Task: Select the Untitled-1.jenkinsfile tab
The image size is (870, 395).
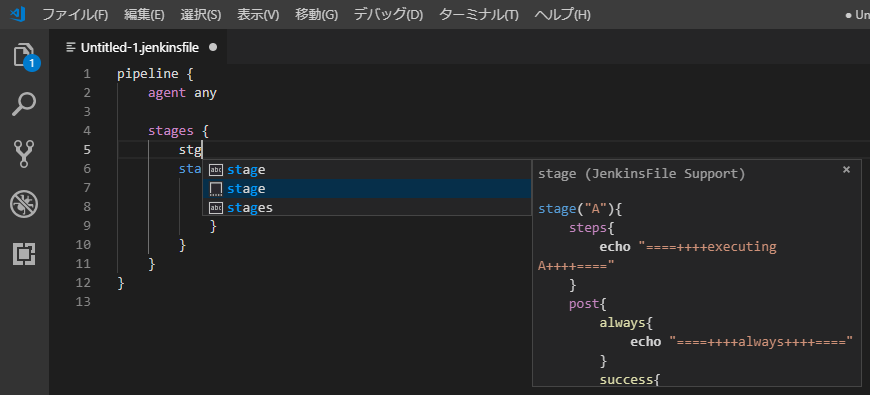Action: point(139,47)
